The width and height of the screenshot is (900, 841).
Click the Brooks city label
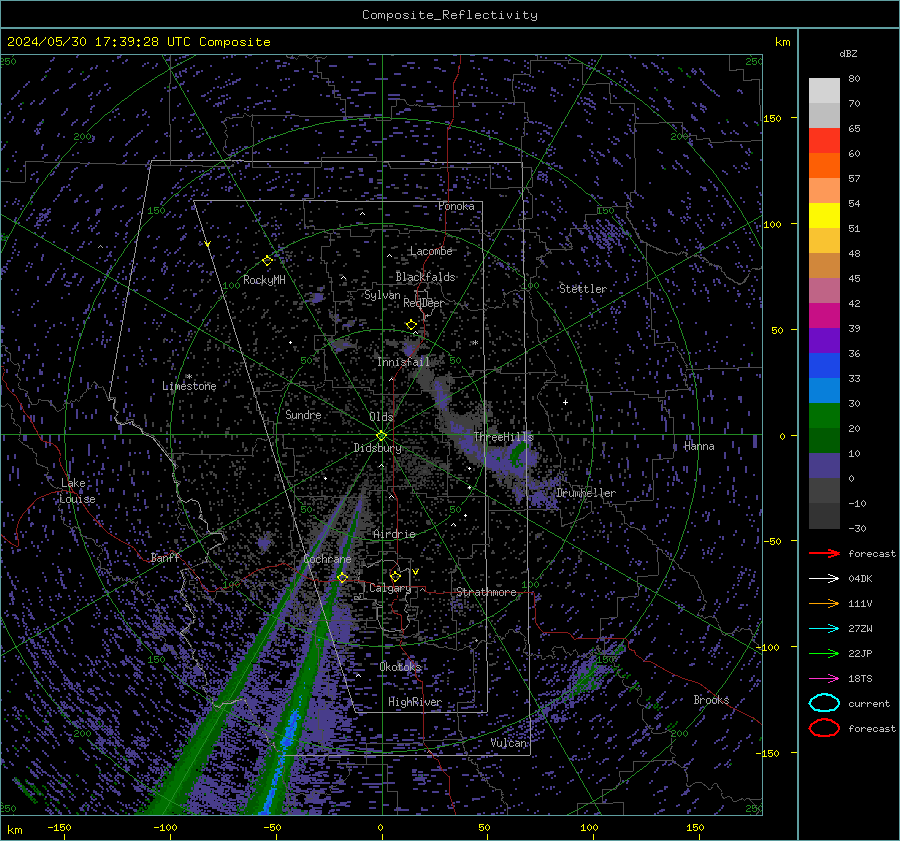(711, 700)
